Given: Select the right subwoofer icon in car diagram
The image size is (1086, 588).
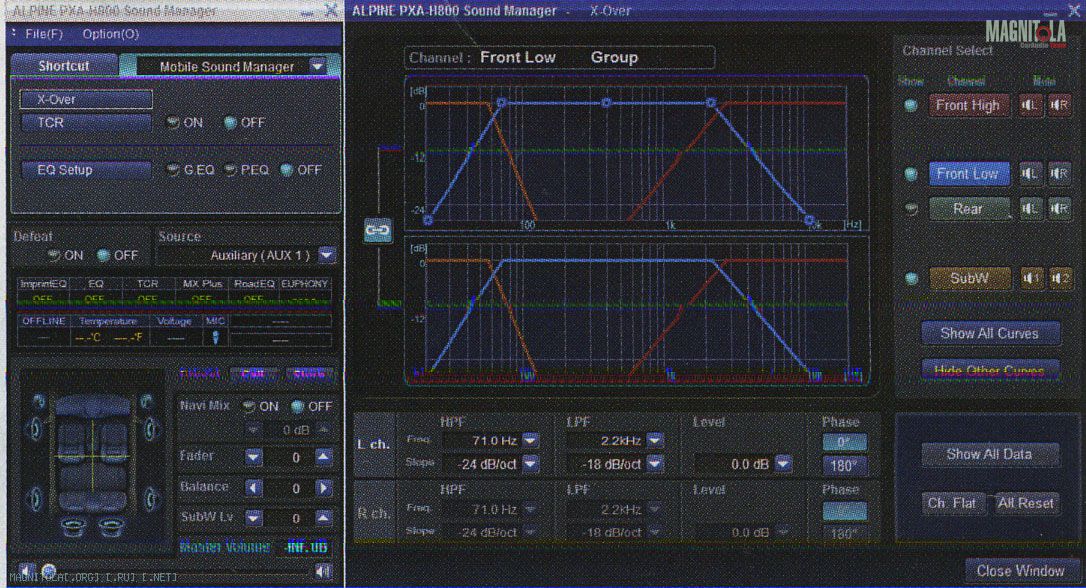Looking at the screenshot, I should 112,528.
